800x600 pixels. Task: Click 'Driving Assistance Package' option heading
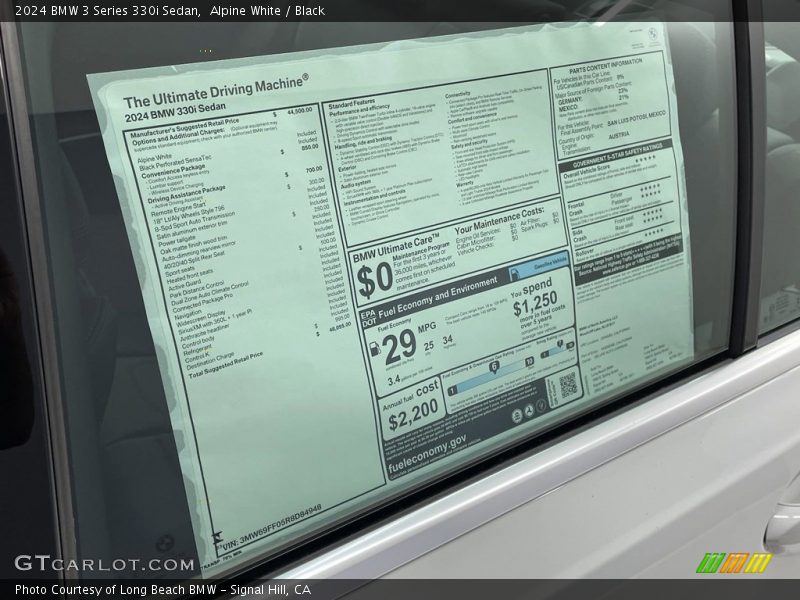click(186, 194)
